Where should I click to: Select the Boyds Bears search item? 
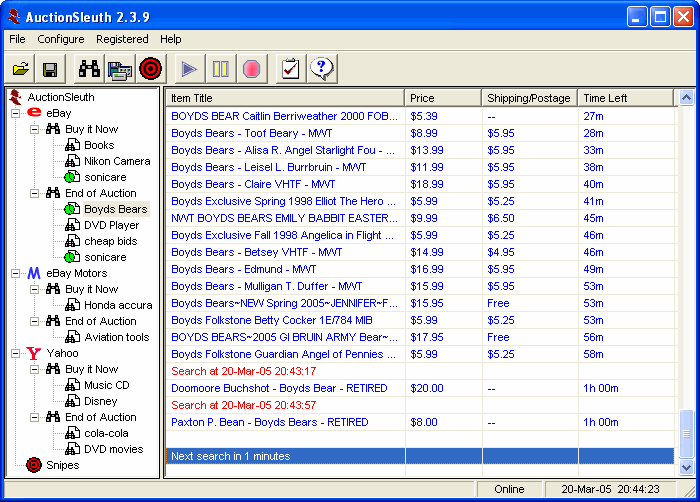[x=116, y=209]
